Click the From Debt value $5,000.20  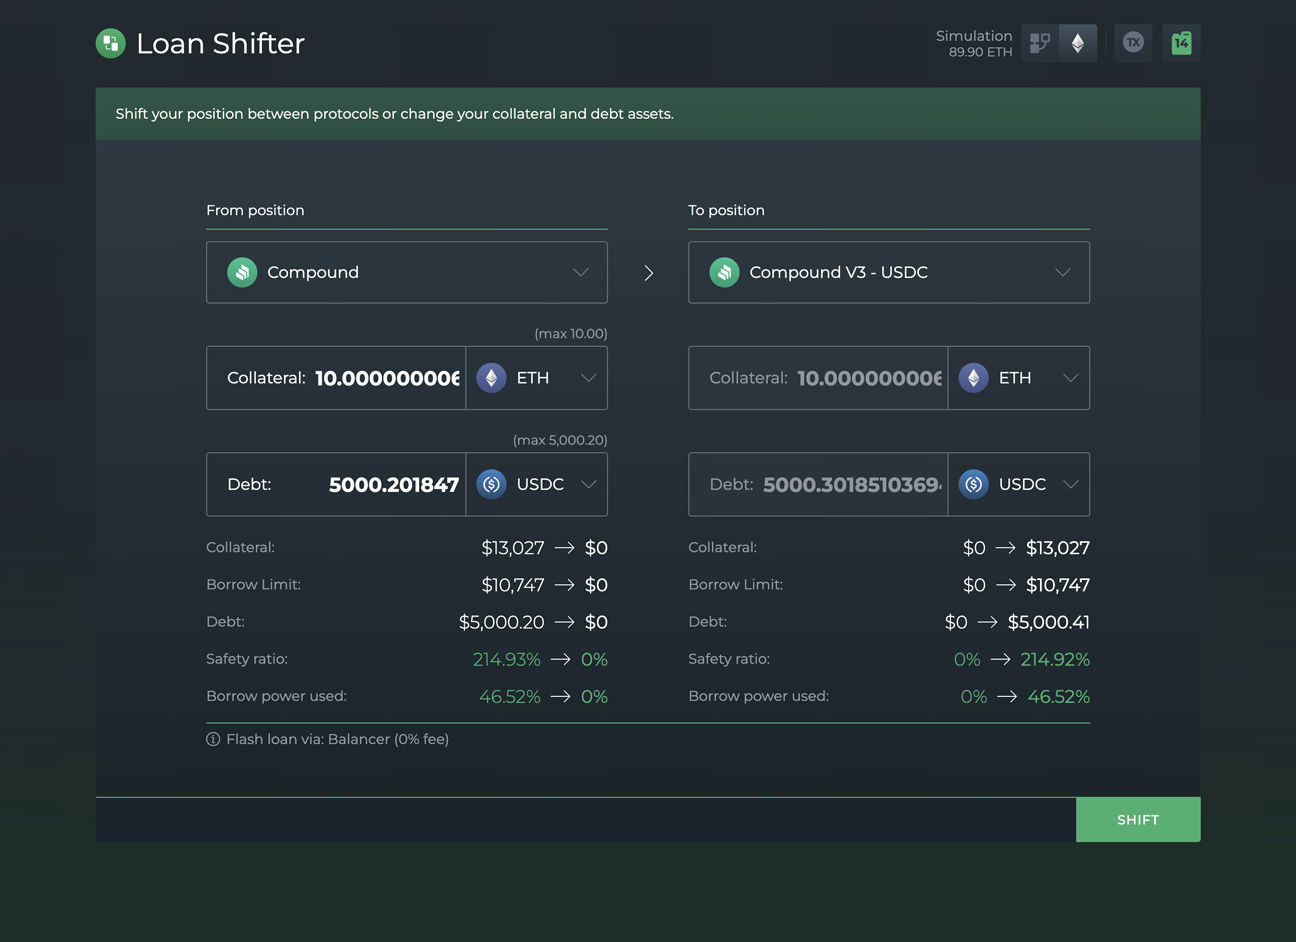[502, 622]
